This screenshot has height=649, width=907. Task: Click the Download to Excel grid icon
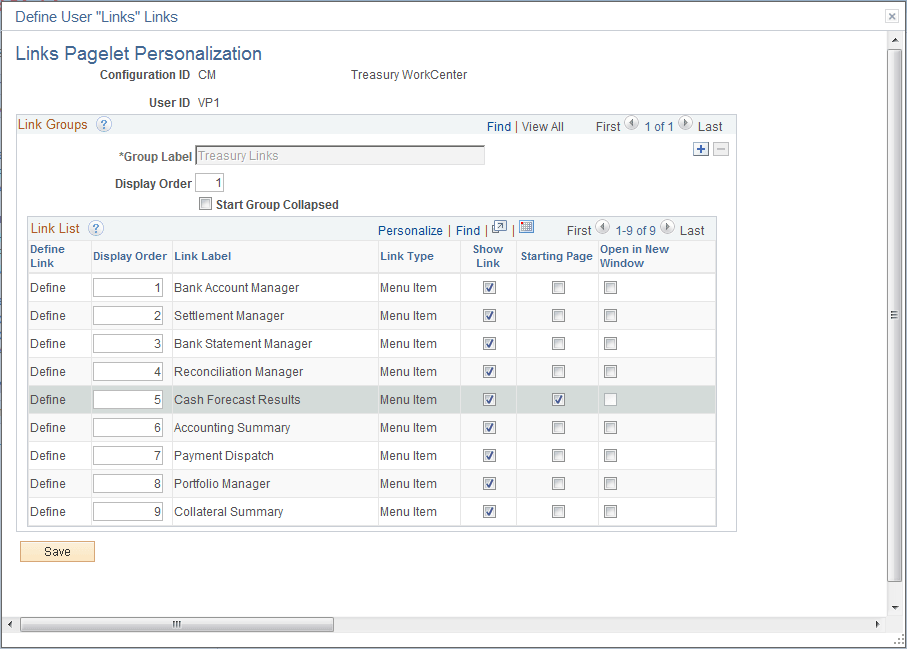526,227
